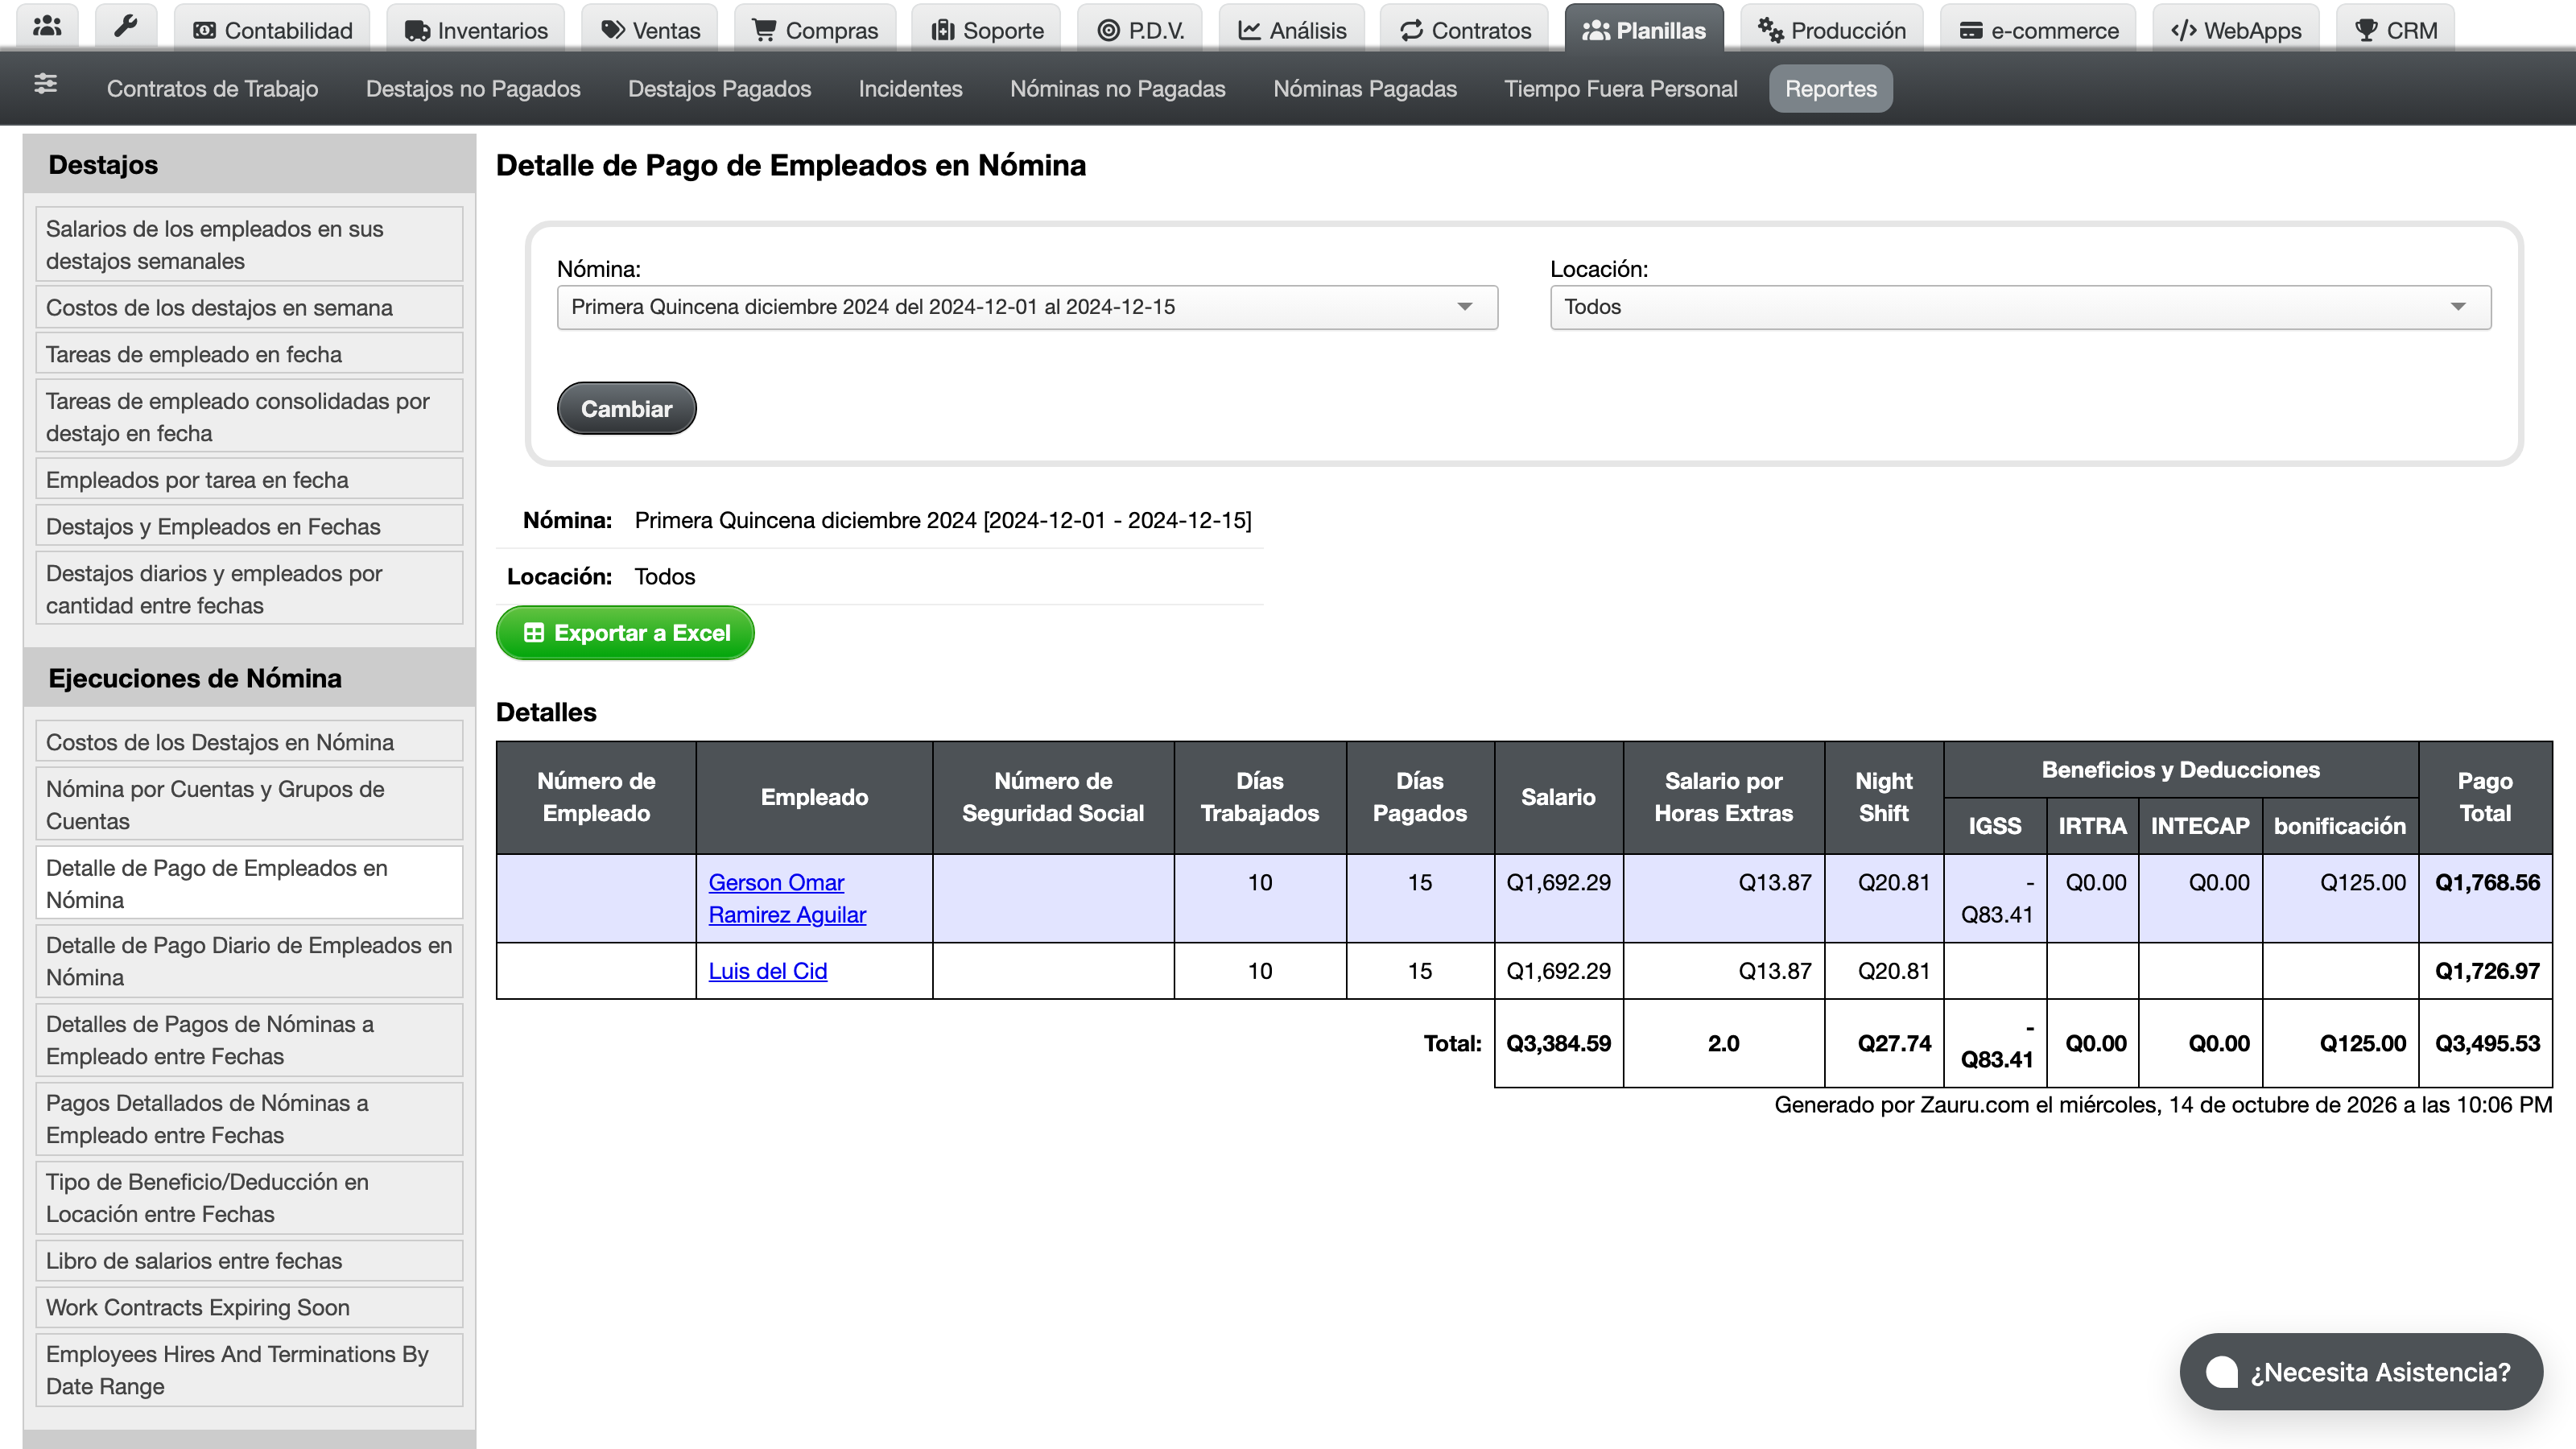Open the wrench settings tab
This screenshot has height=1449, width=2576.
point(126,27)
